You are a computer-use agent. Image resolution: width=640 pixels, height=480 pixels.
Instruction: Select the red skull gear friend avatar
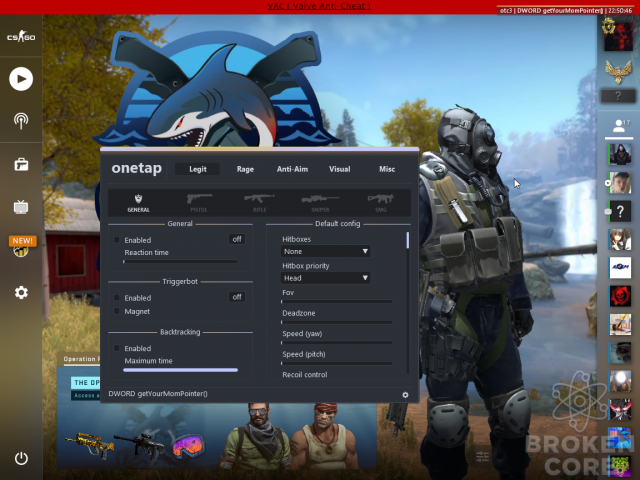pos(620,296)
